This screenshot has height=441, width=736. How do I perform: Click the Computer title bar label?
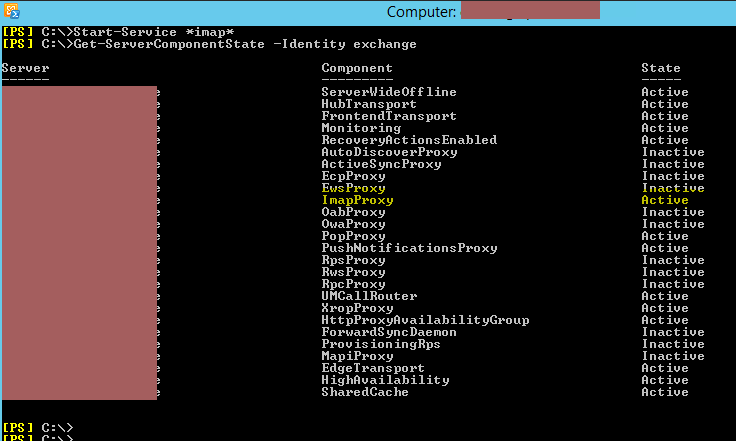coord(421,12)
